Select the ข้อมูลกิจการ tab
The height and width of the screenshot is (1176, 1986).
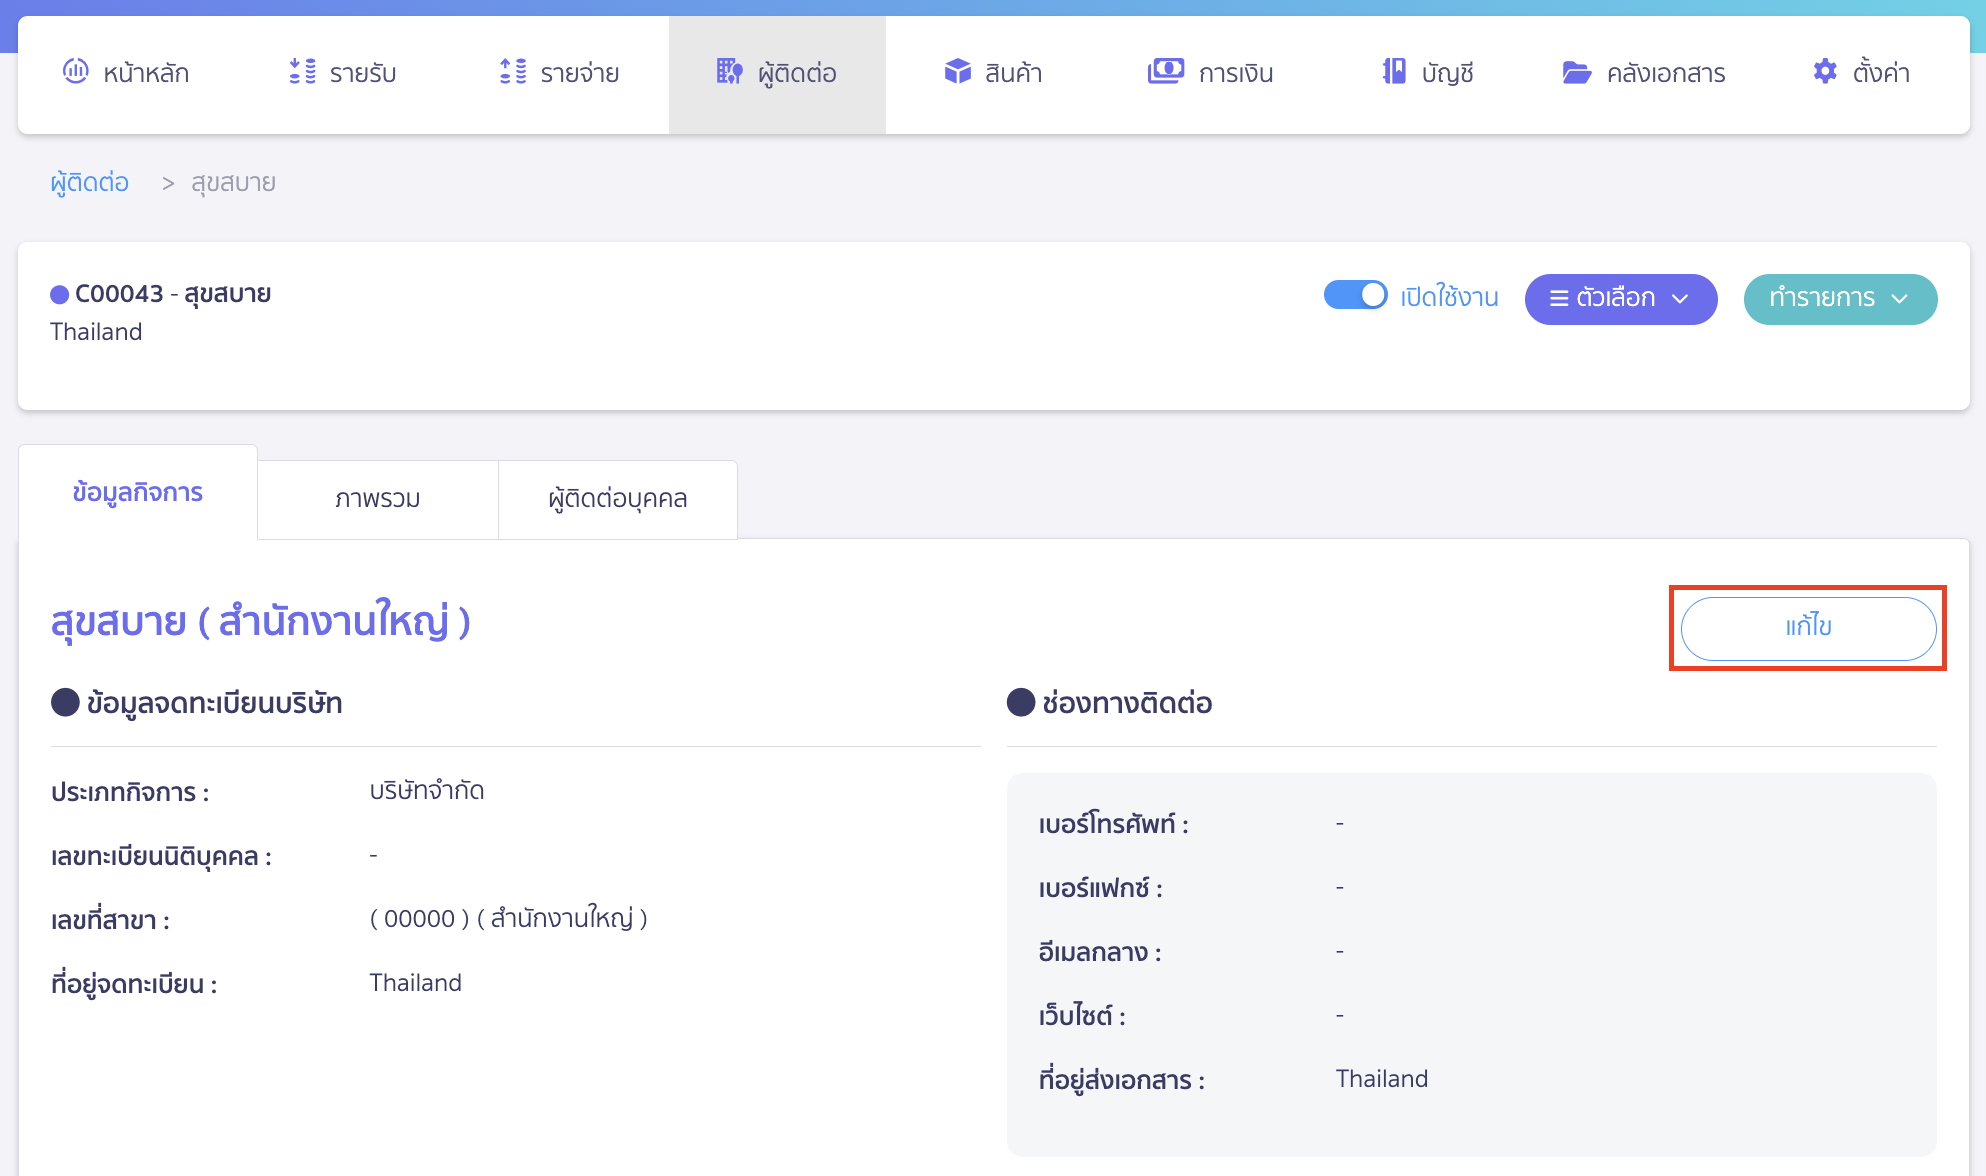pos(138,492)
